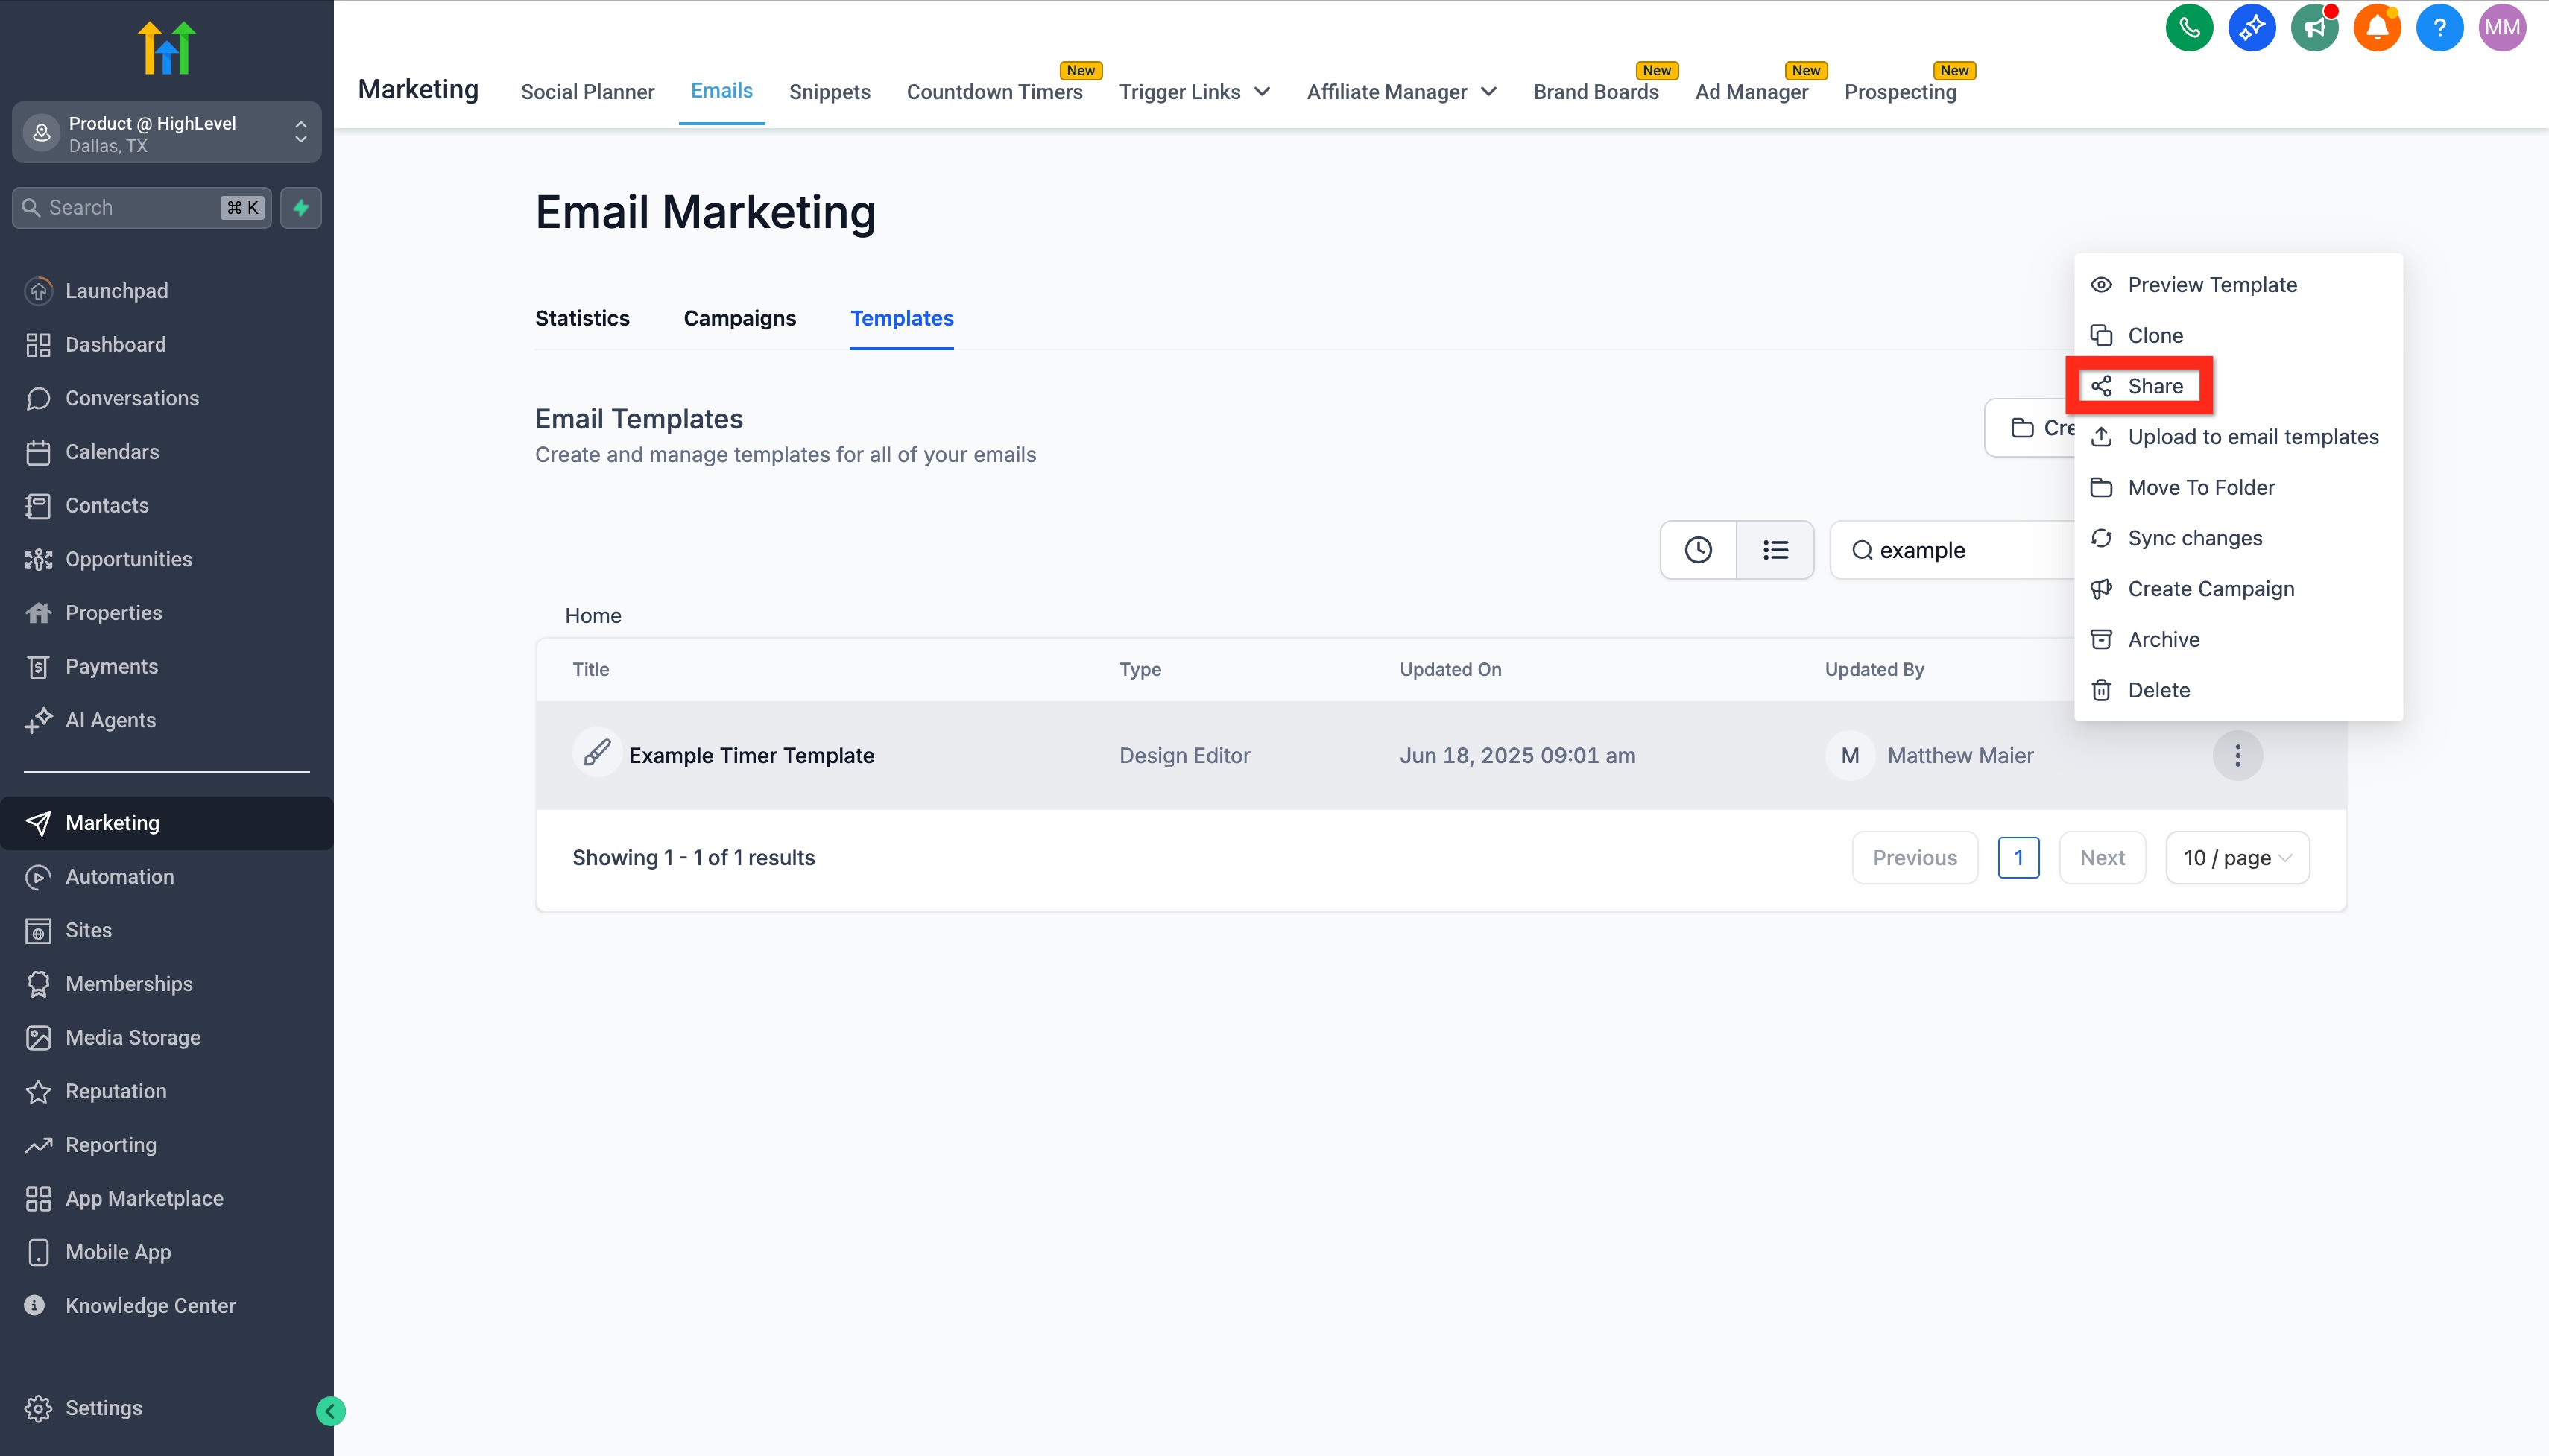This screenshot has width=2549, height=1456.
Task: Click the pencil icon beside Example Timer Template
Action: click(x=597, y=753)
